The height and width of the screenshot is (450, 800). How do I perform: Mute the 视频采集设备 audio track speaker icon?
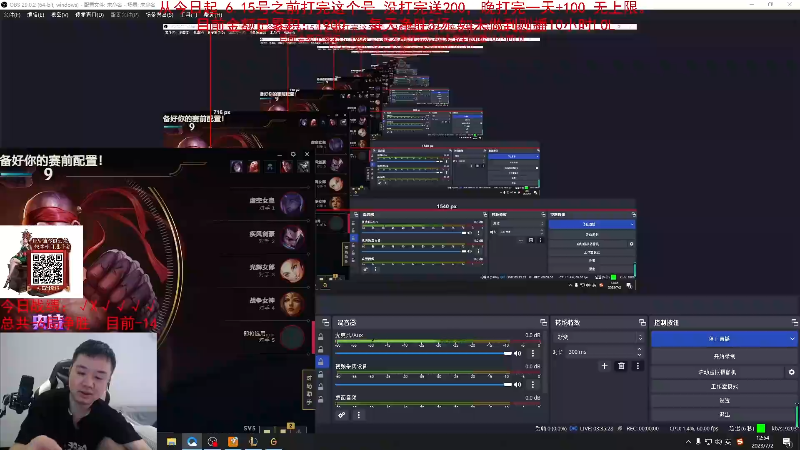[x=518, y=385]
